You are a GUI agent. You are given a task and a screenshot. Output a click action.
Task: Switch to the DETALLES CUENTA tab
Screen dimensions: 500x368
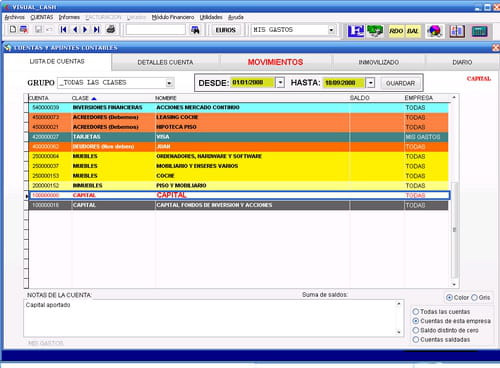pos(165,62)
